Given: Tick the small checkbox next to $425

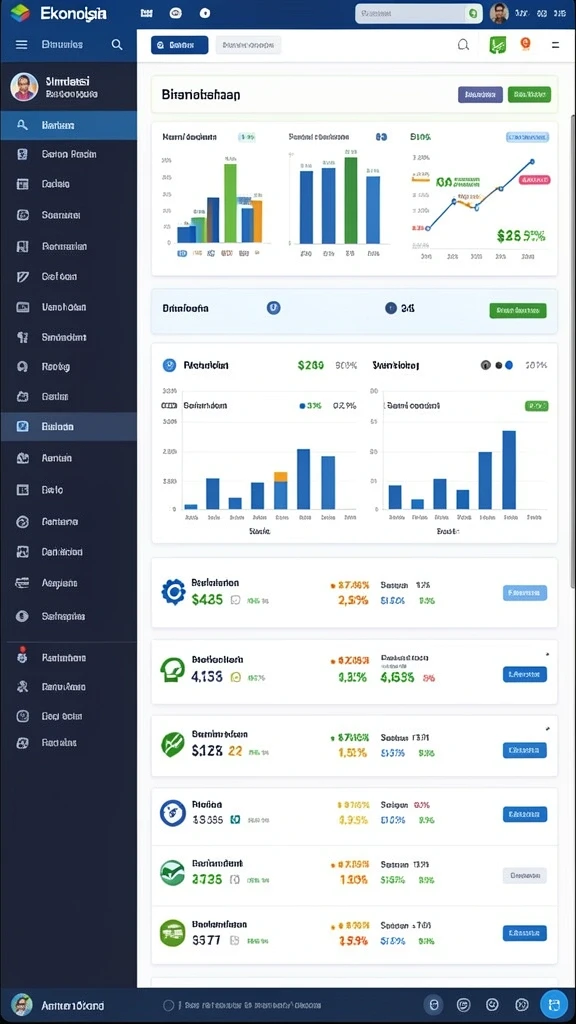Looking at the screenshot, I should [x=235, y=600].
